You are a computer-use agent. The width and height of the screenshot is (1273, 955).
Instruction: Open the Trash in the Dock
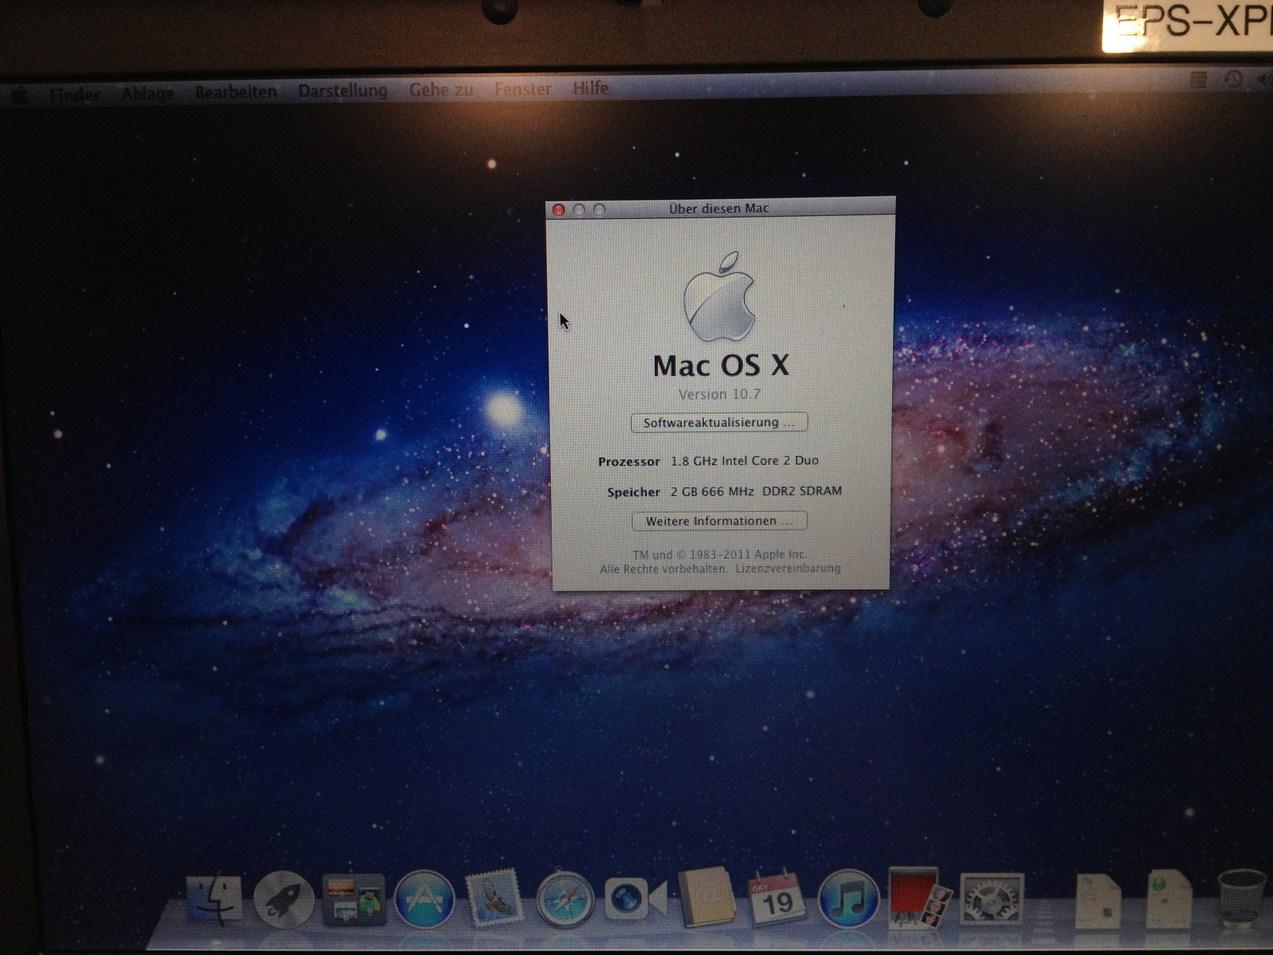[1240, 898]
